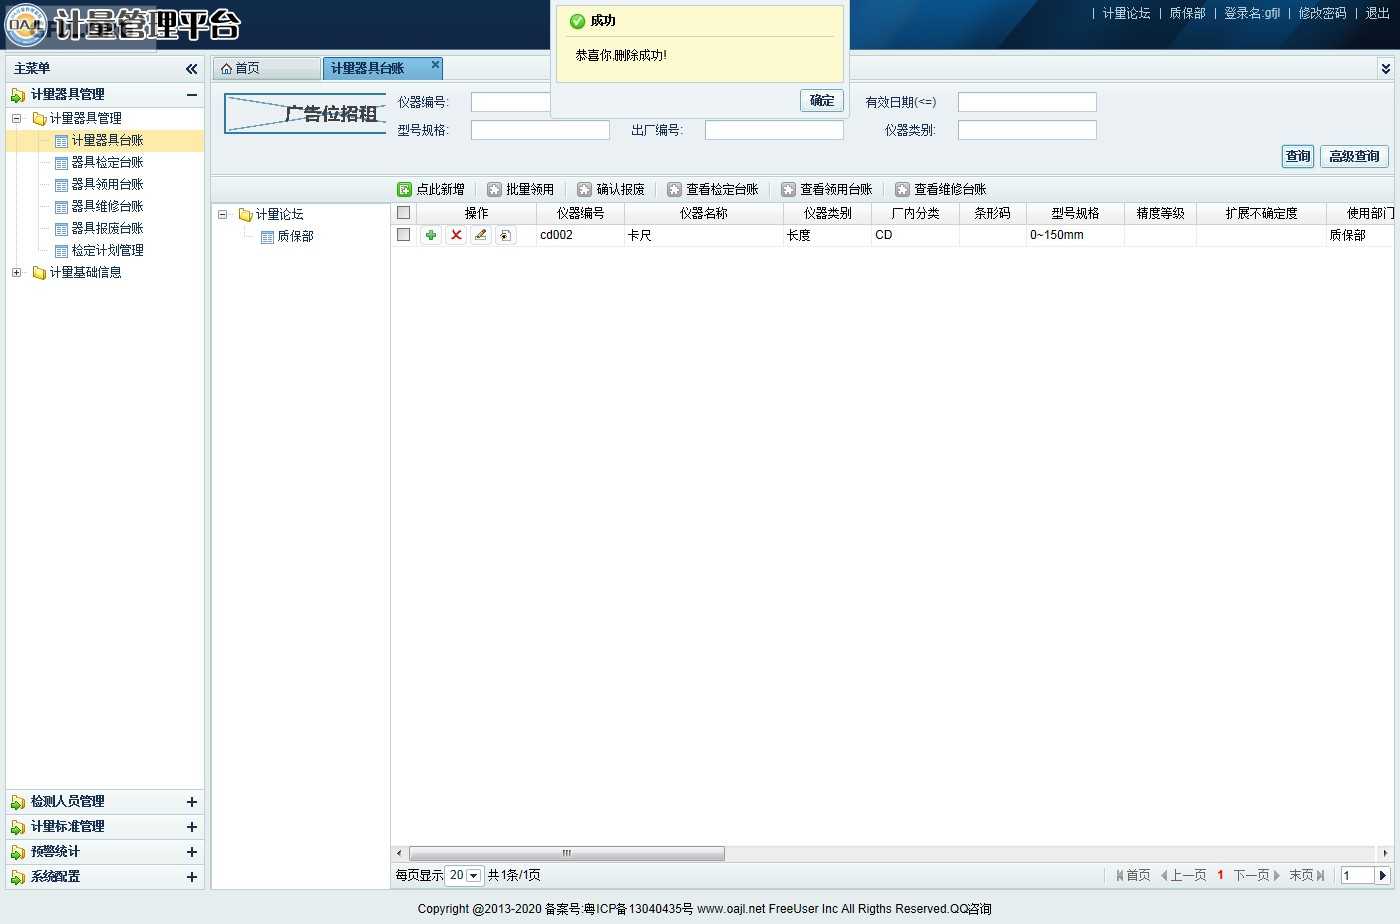Click the red delete icon for cd002
The image size is (1400, 924).
click(456, 235)
